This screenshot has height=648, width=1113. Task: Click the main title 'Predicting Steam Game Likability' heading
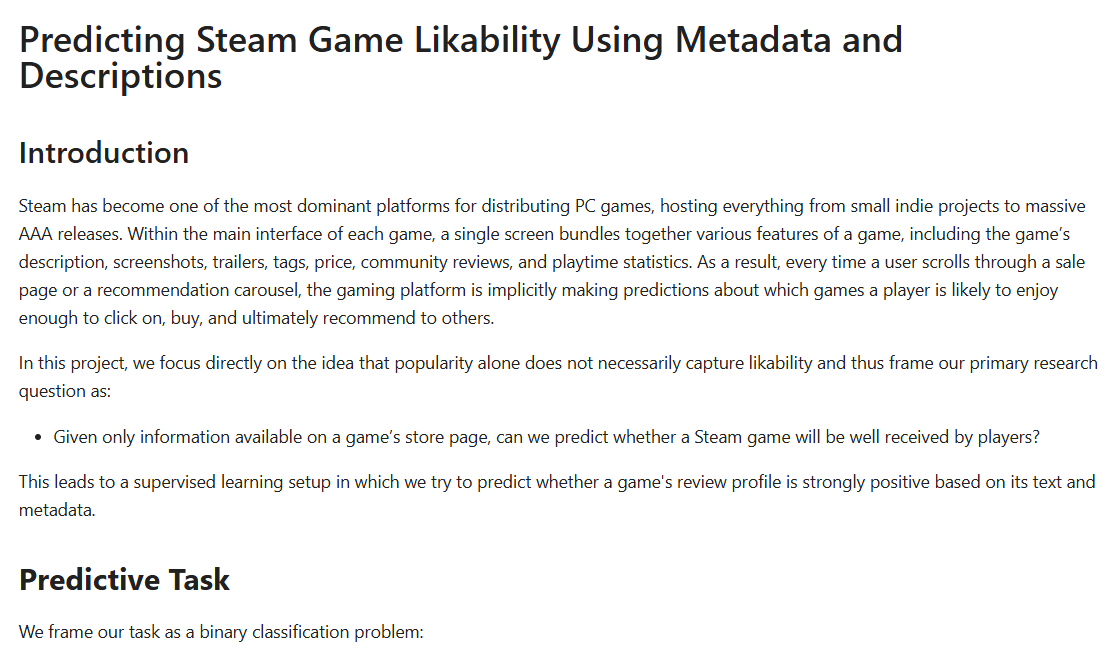(x=460, y=41)
